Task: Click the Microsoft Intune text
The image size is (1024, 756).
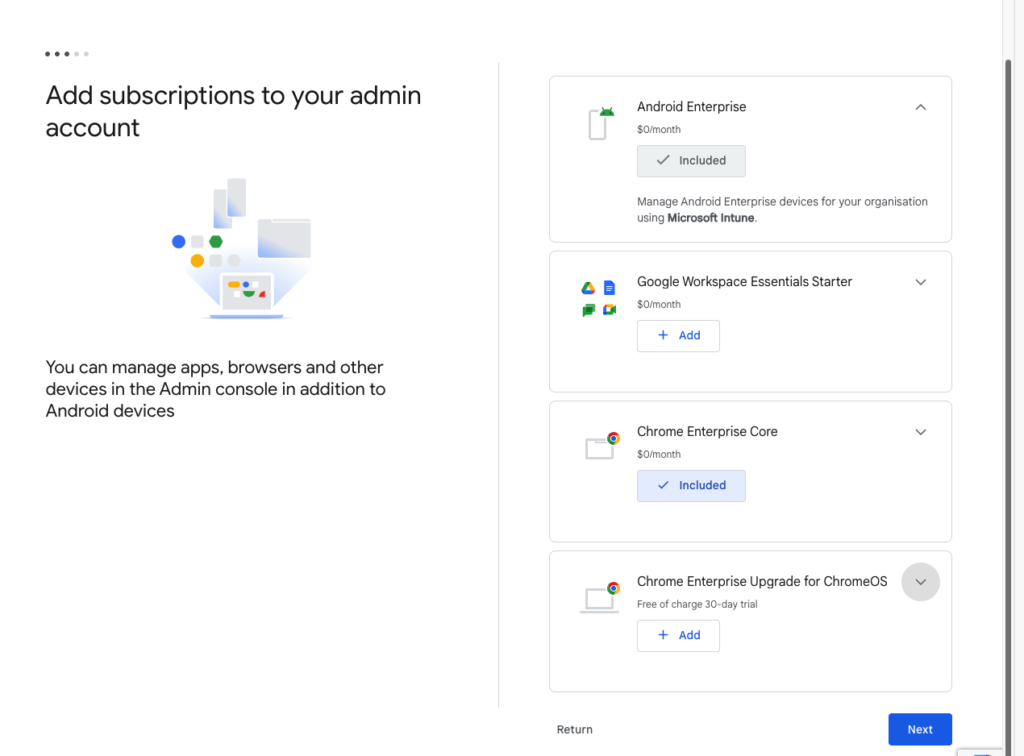Action: click(x=711, y=218)
